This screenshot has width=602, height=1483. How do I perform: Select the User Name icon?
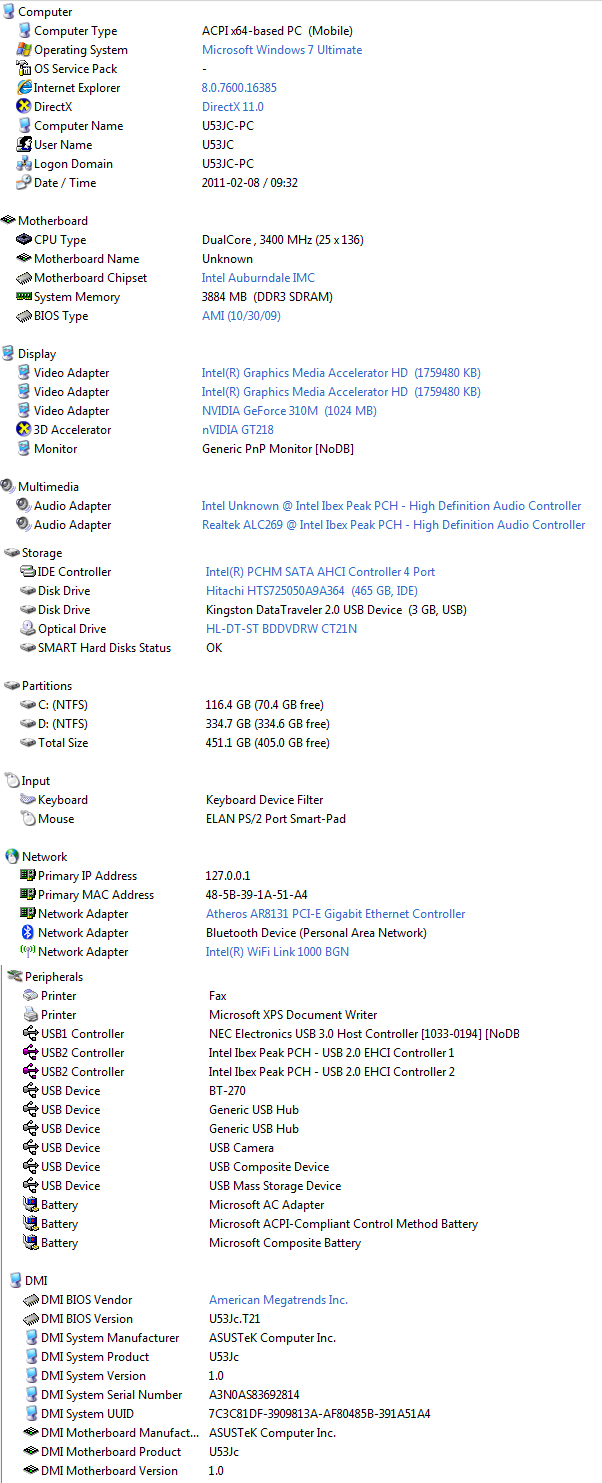point(25,145)
